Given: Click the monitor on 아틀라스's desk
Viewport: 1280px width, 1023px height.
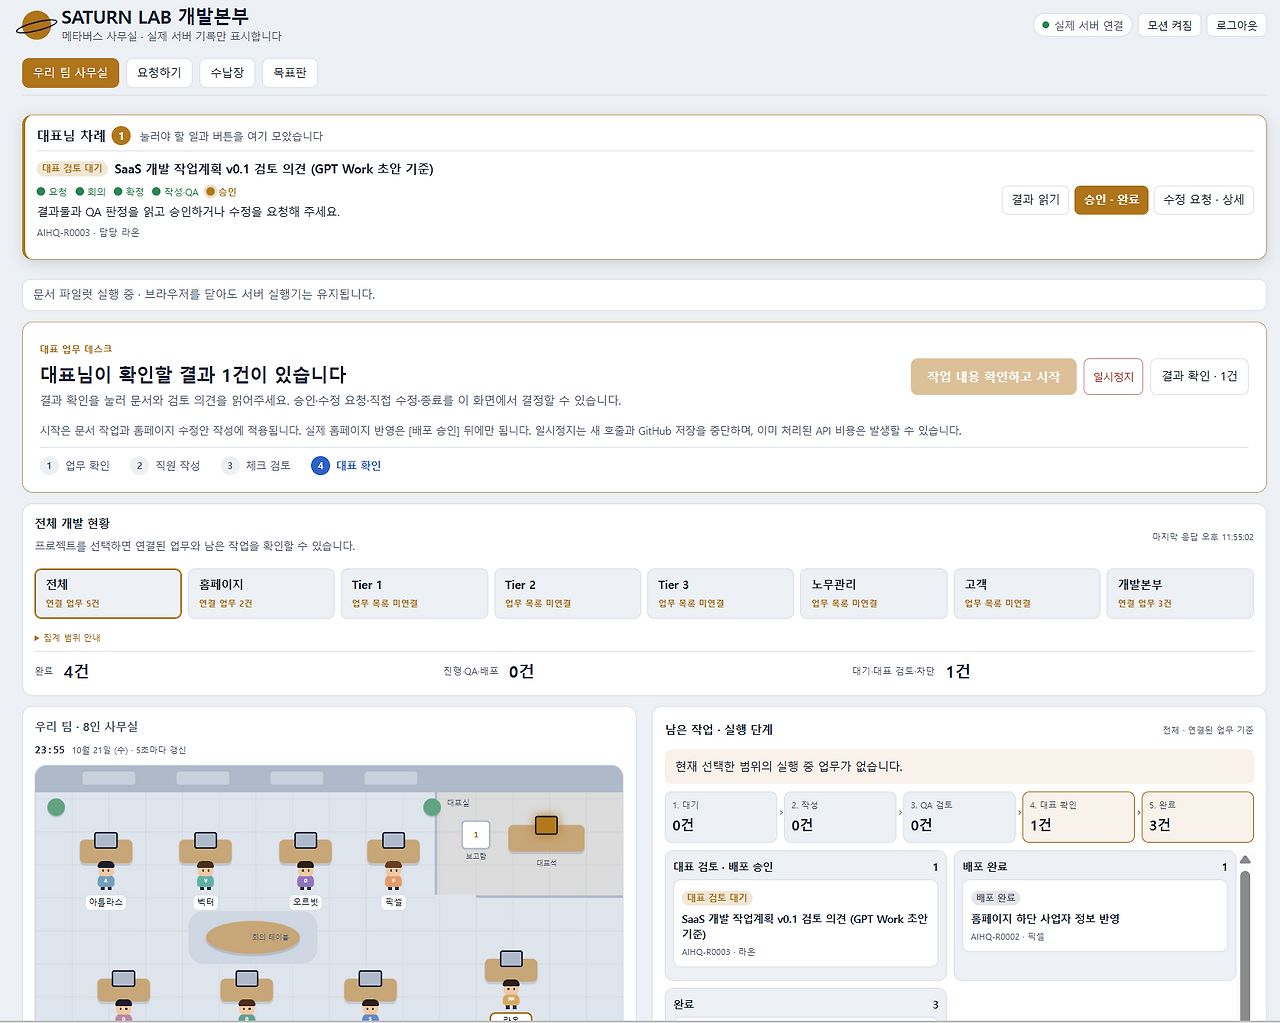Looking at the screenshot, I should coord(106,840).
